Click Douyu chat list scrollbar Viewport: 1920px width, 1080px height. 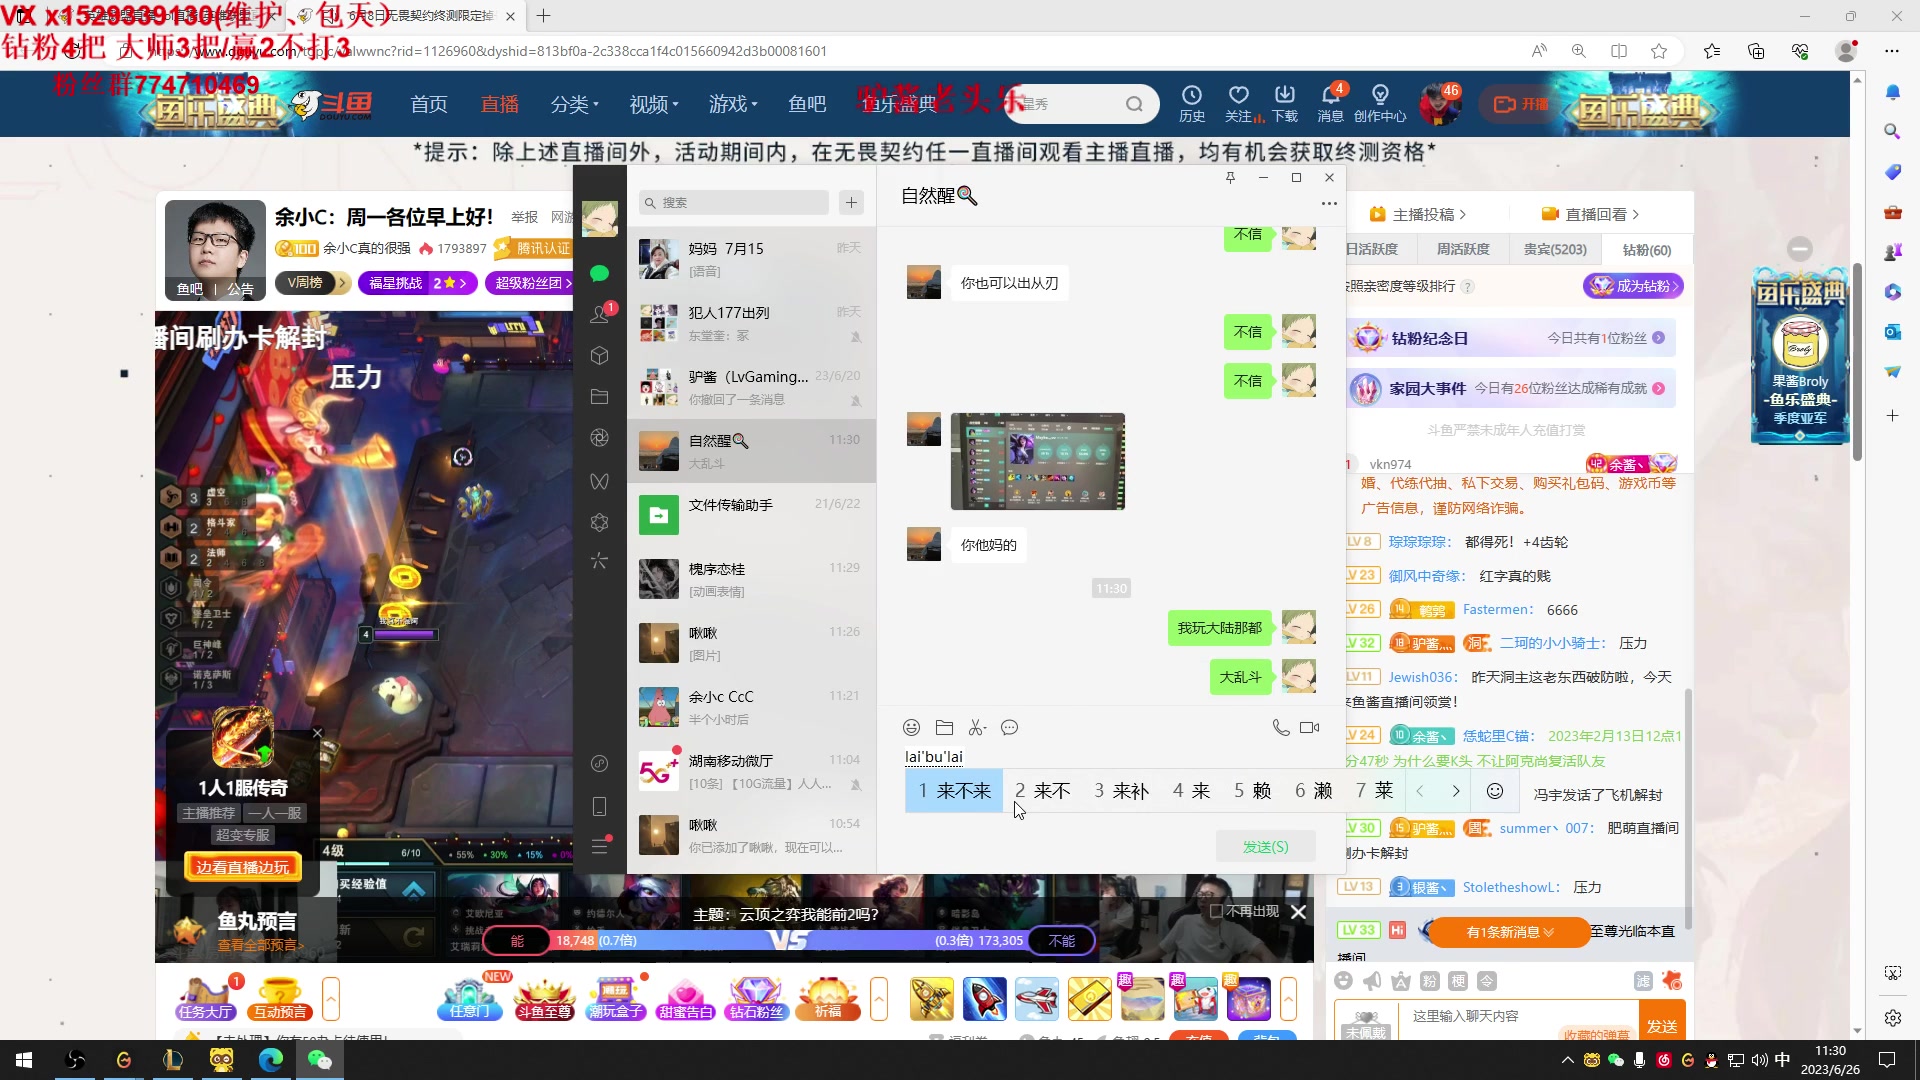pyautogui.click(x=1688, y=810)
